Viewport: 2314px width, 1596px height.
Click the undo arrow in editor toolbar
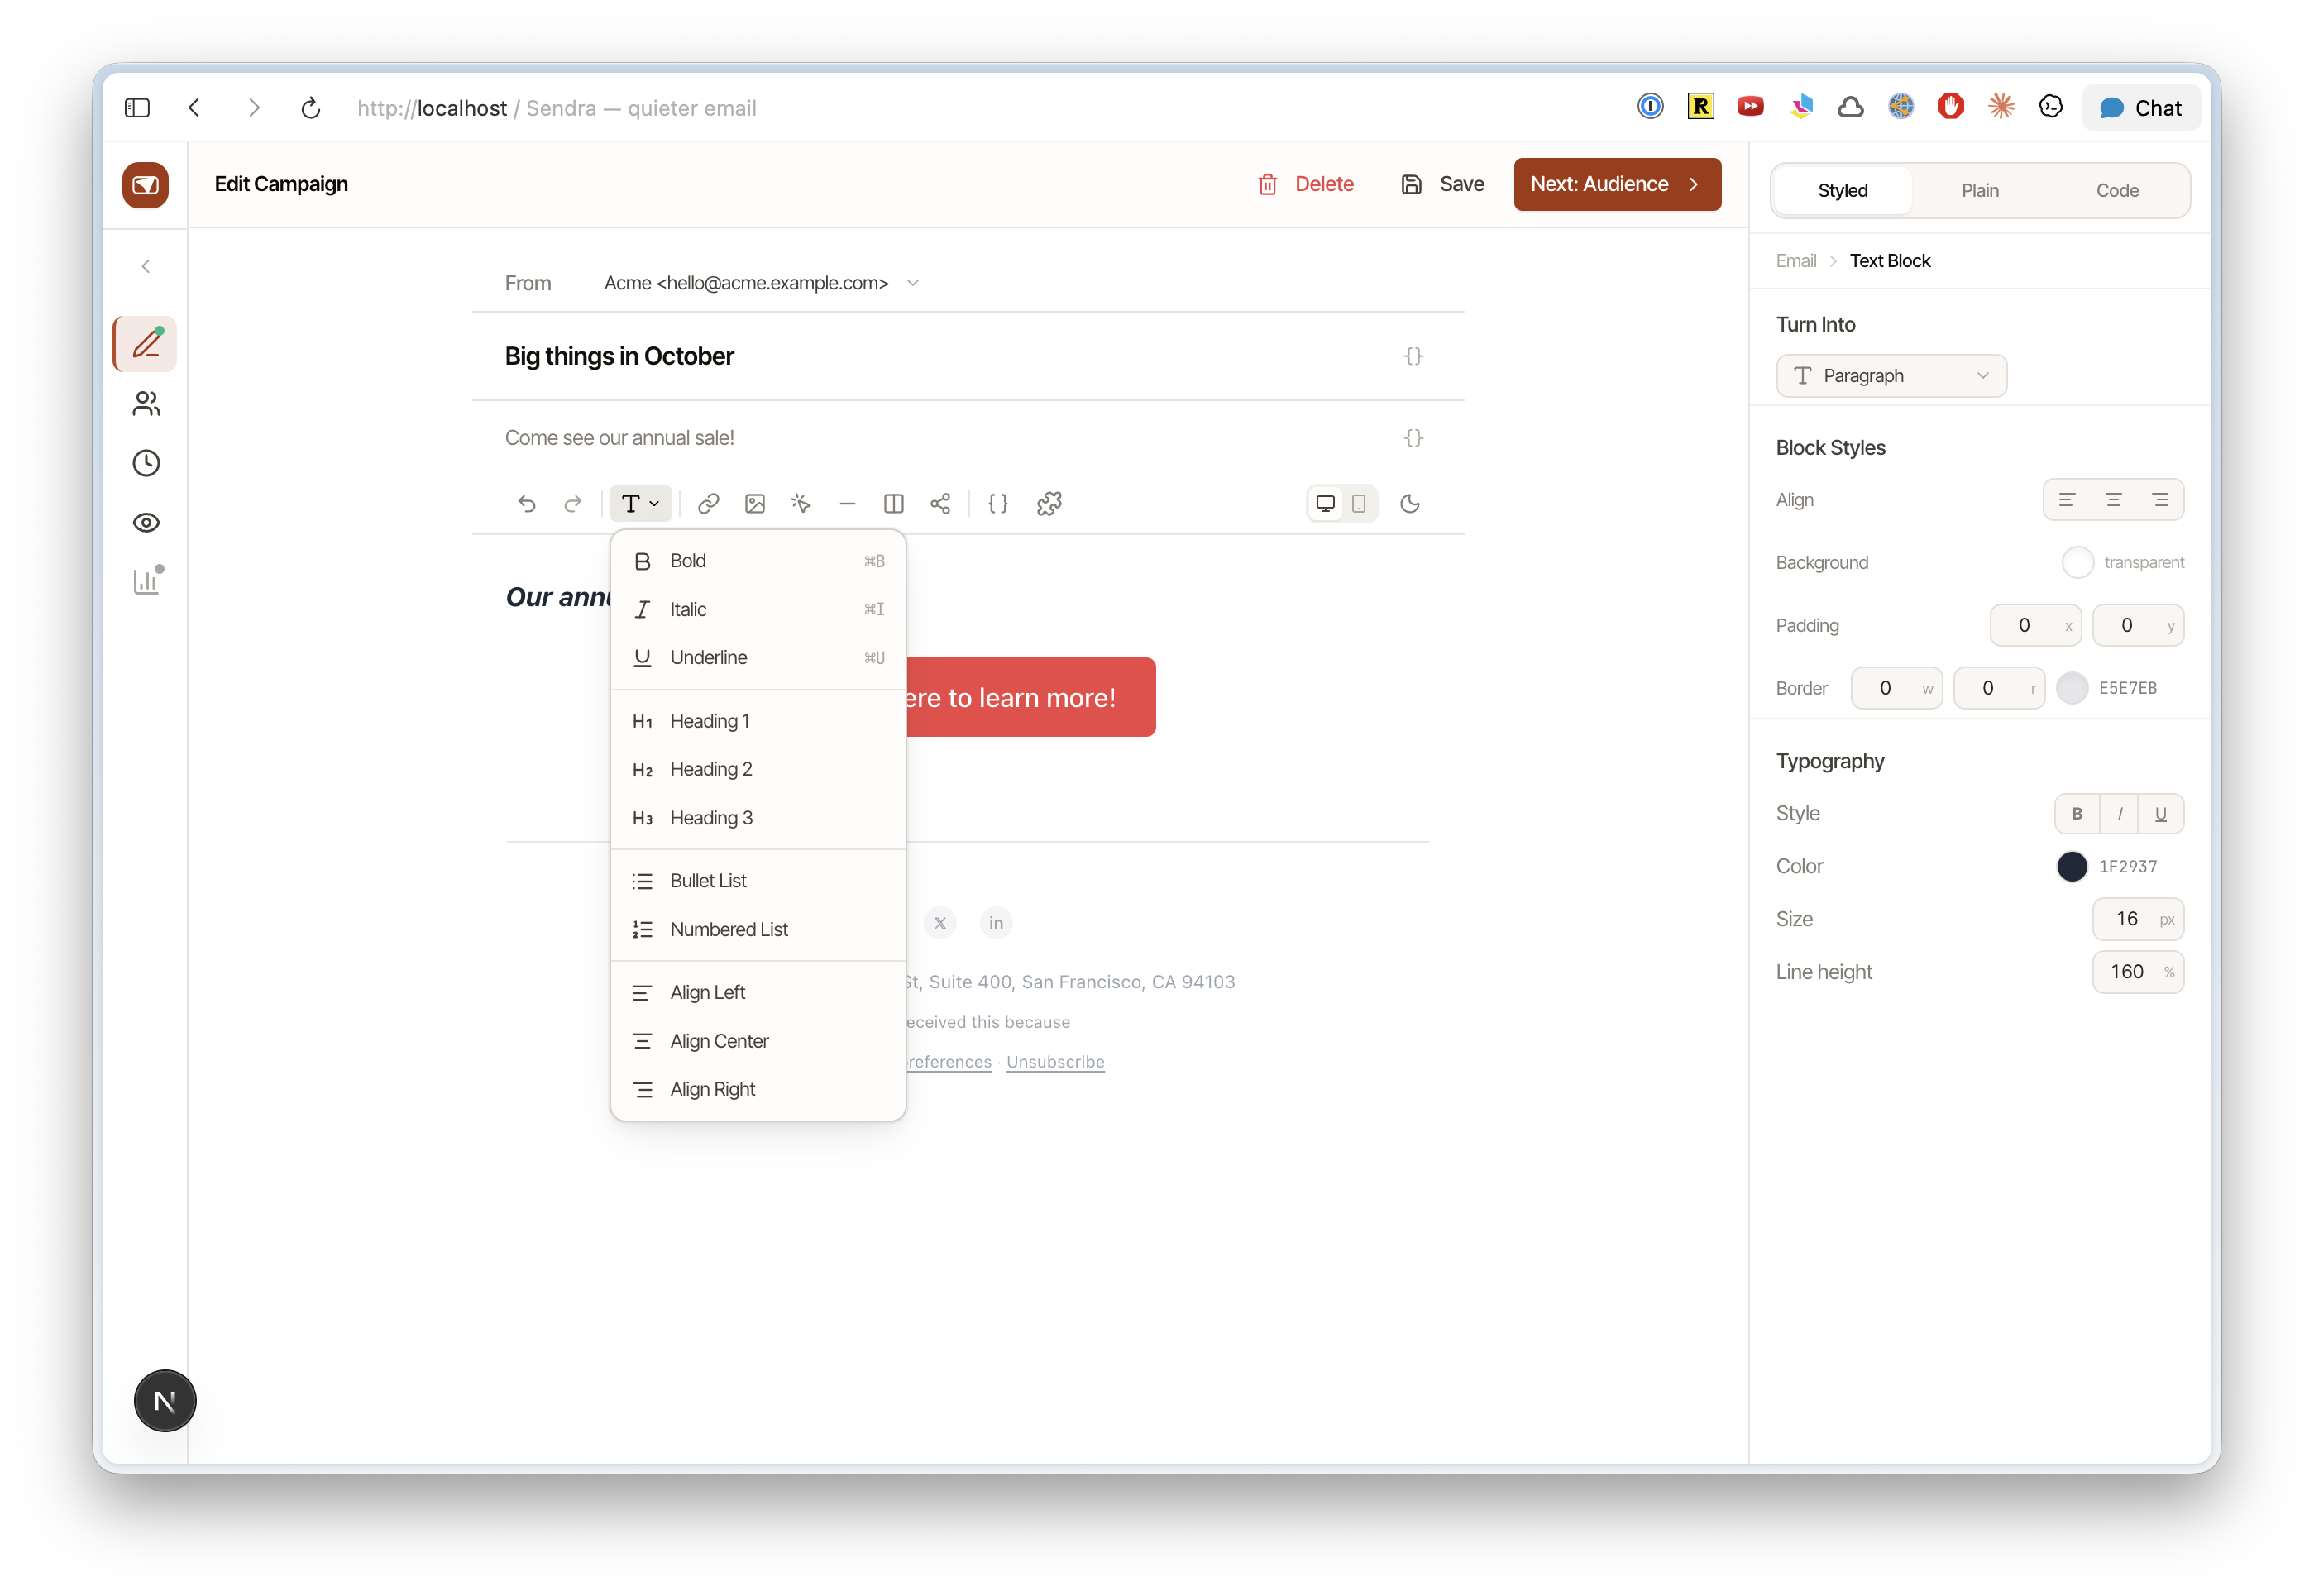pyautogui.click(x=527, y=504)
